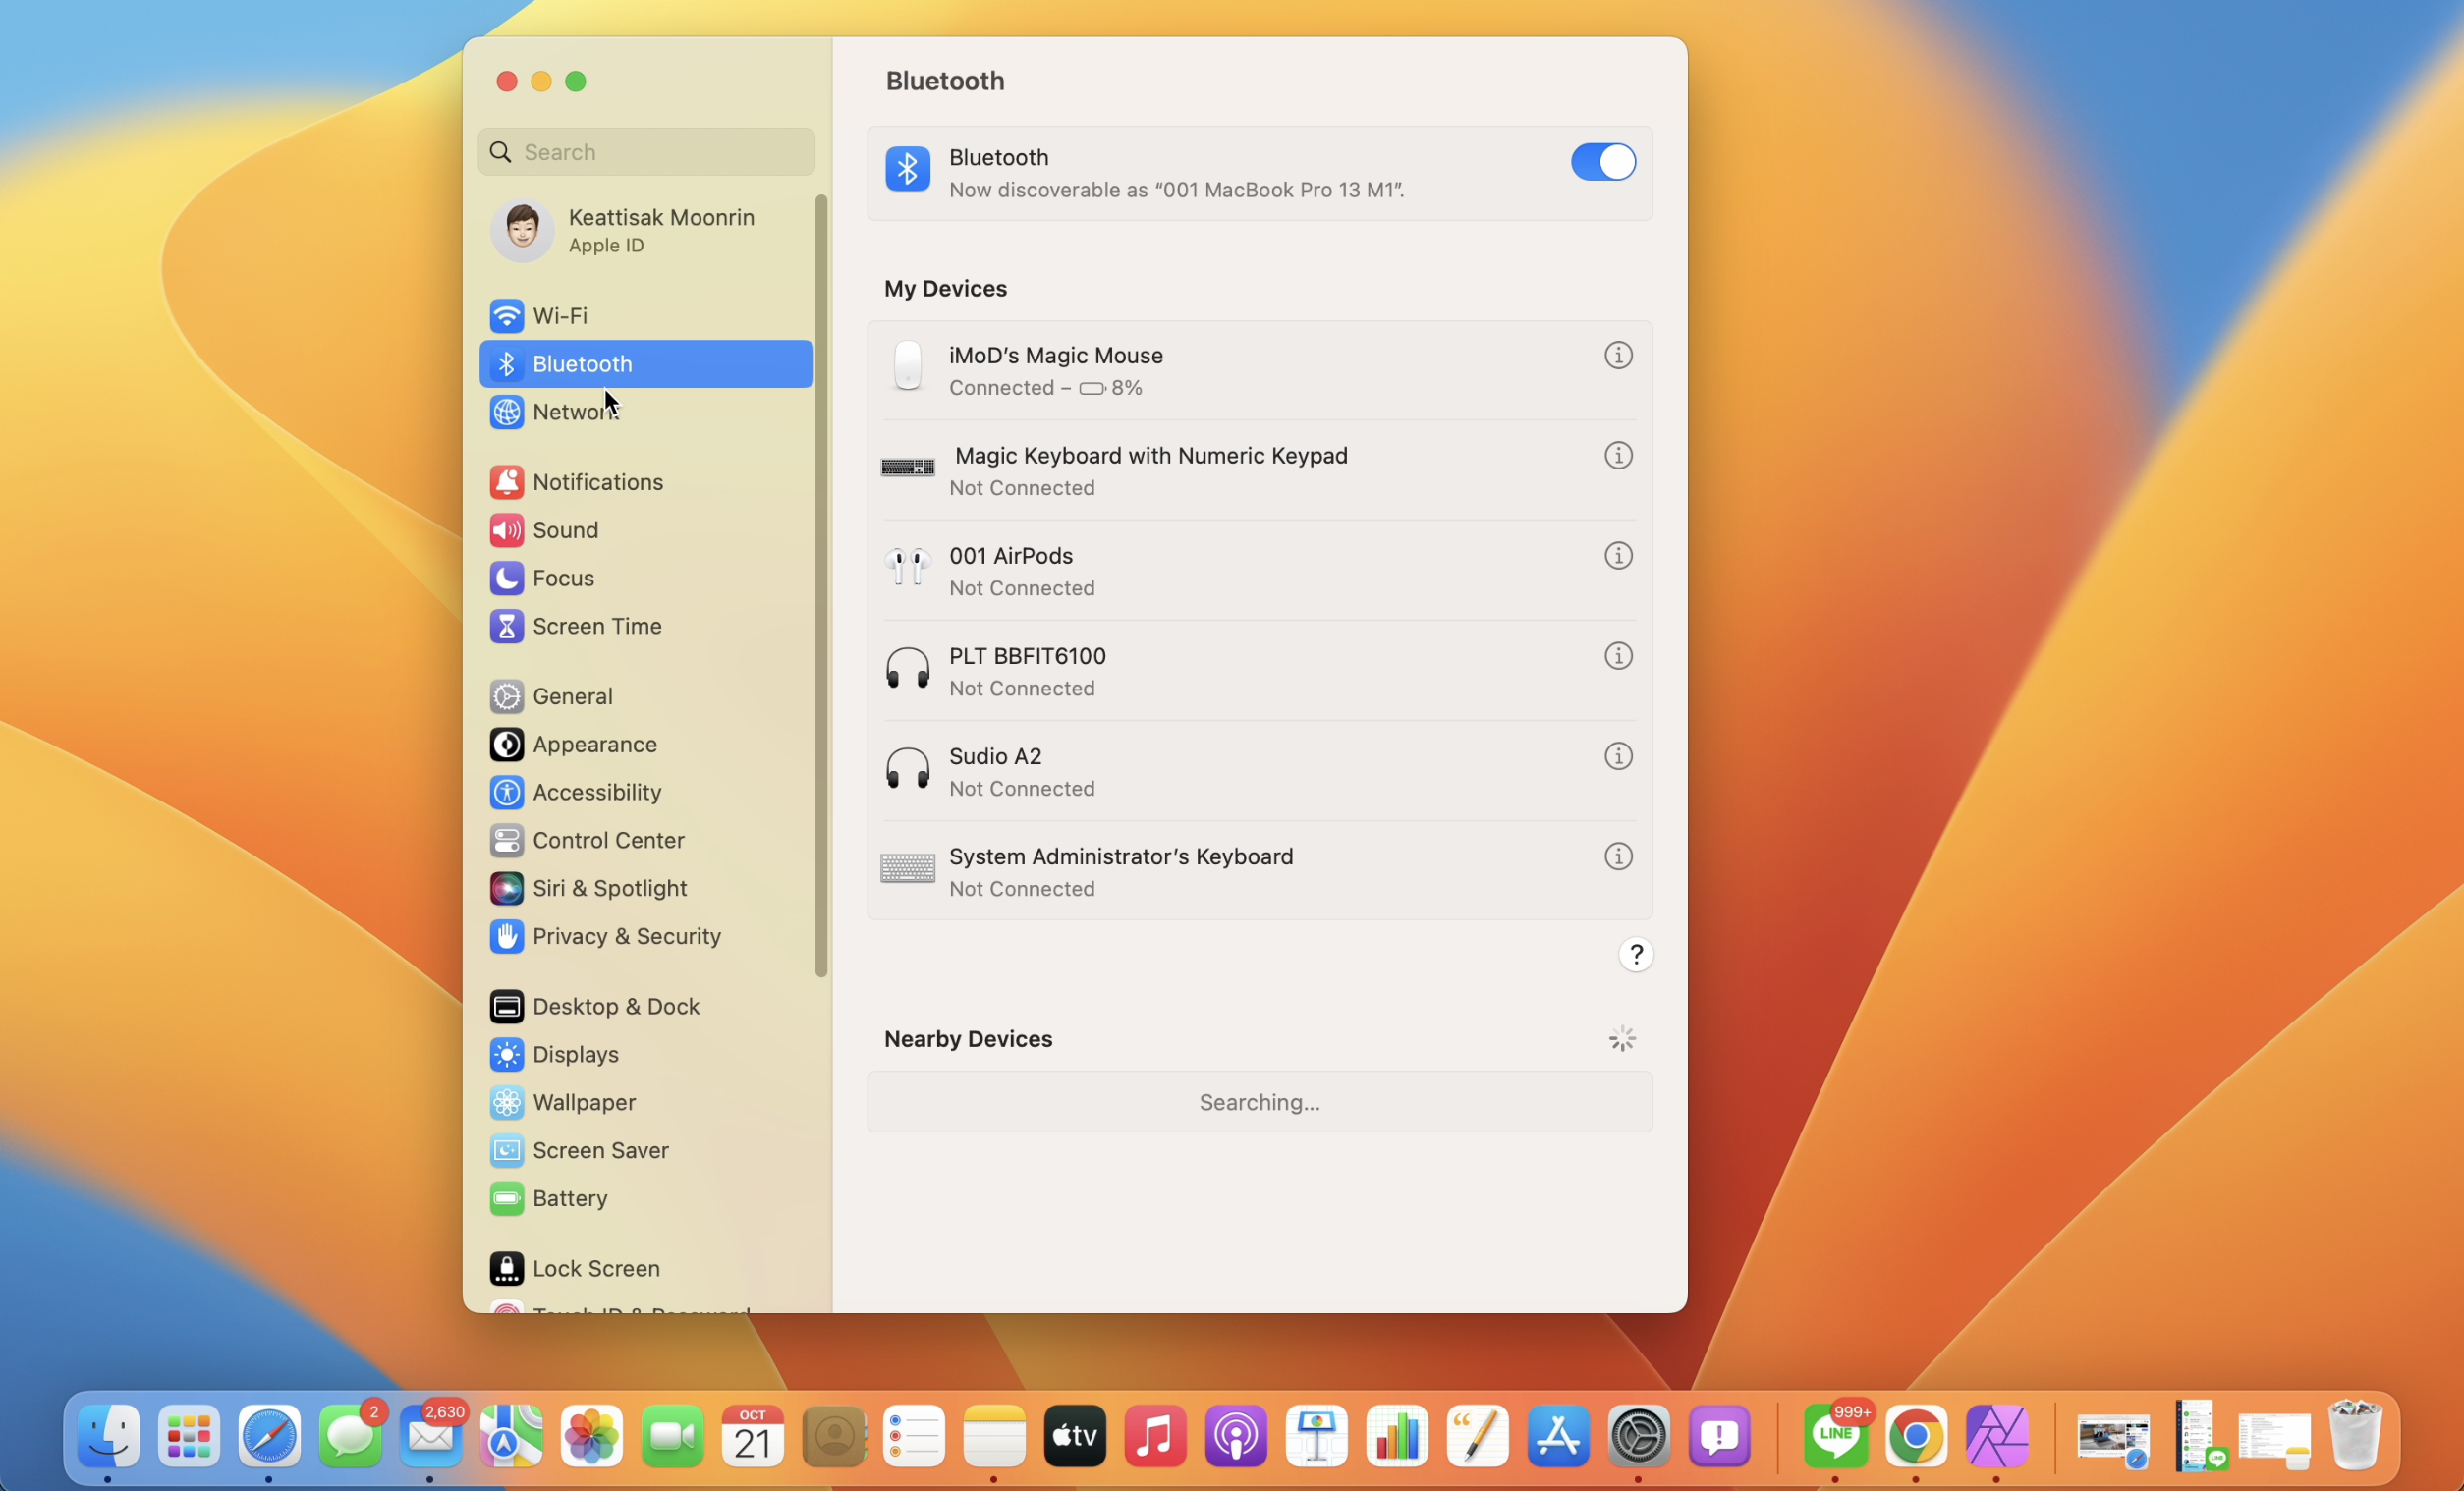
Task: Click the Bluetooth help question mark button
Action: (1635, 955)
